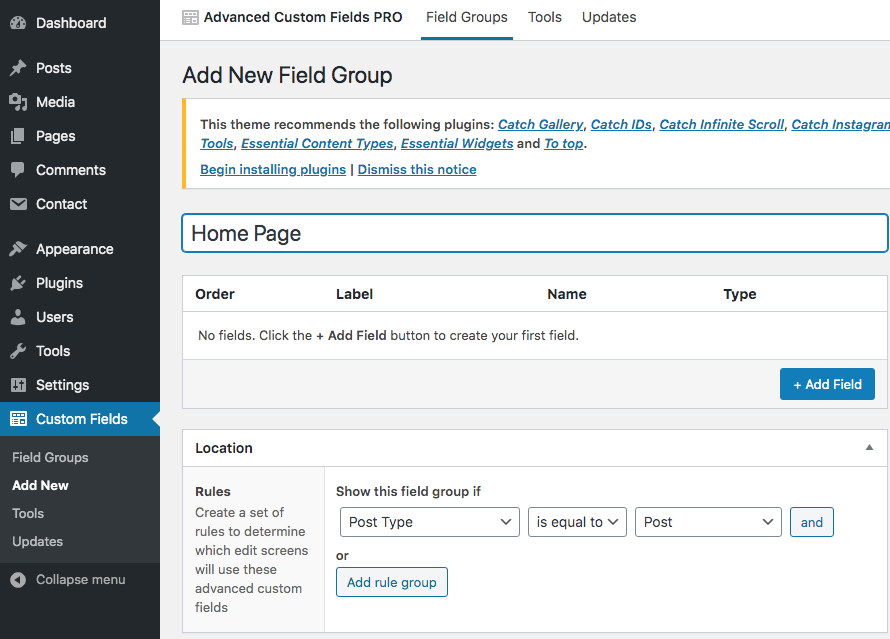Collapse the Location panel triangle
The width and height of the screenshot is (890, 639).
tap(869, 448)
